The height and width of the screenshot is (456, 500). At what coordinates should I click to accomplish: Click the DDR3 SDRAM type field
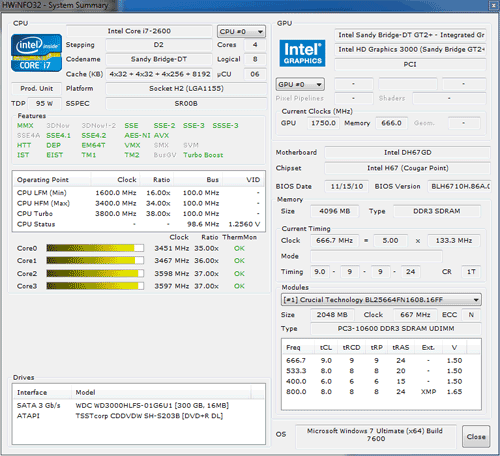click(437, 211)
